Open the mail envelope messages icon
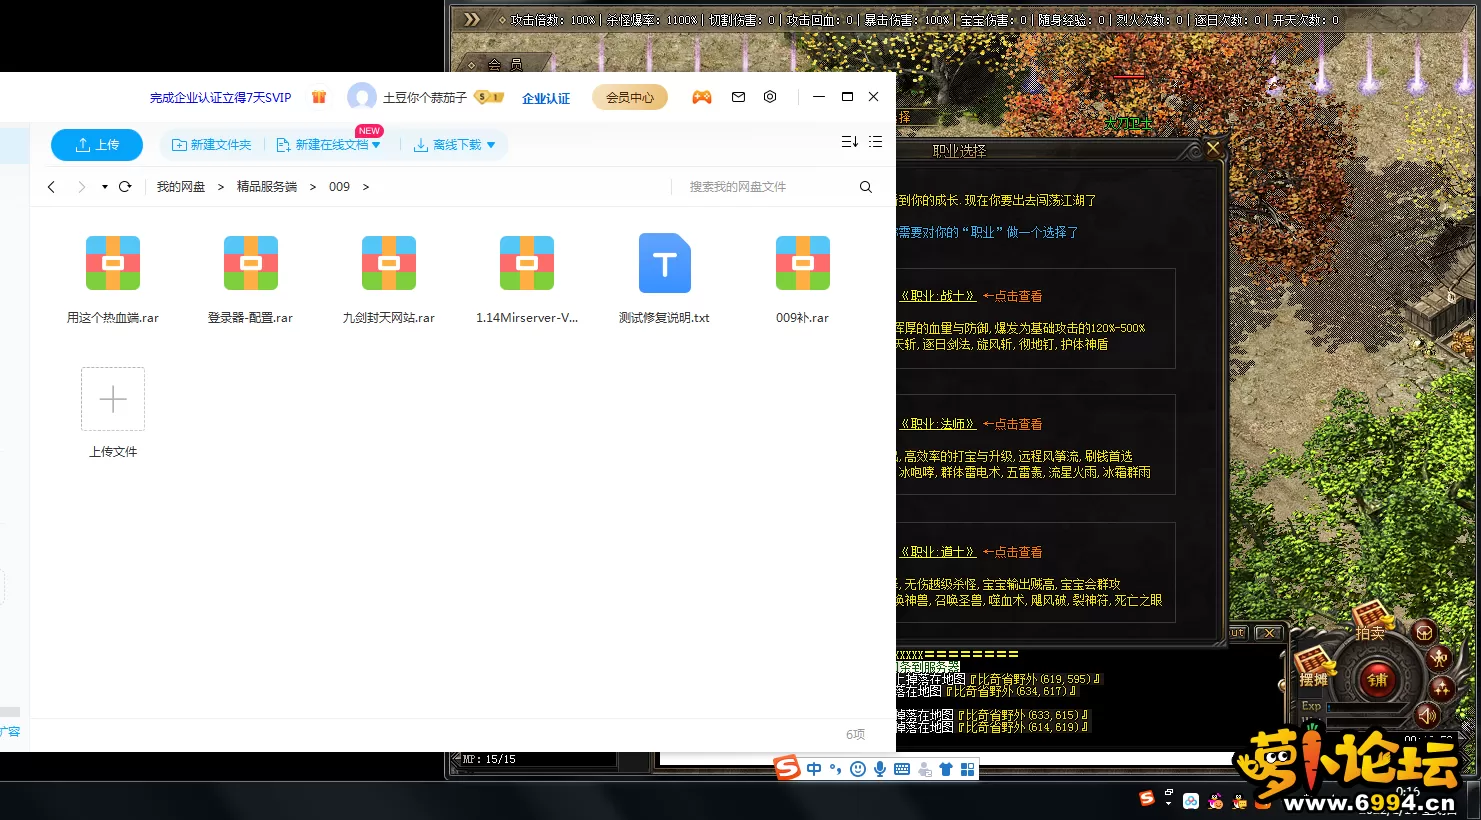 [x=738, y=97]
